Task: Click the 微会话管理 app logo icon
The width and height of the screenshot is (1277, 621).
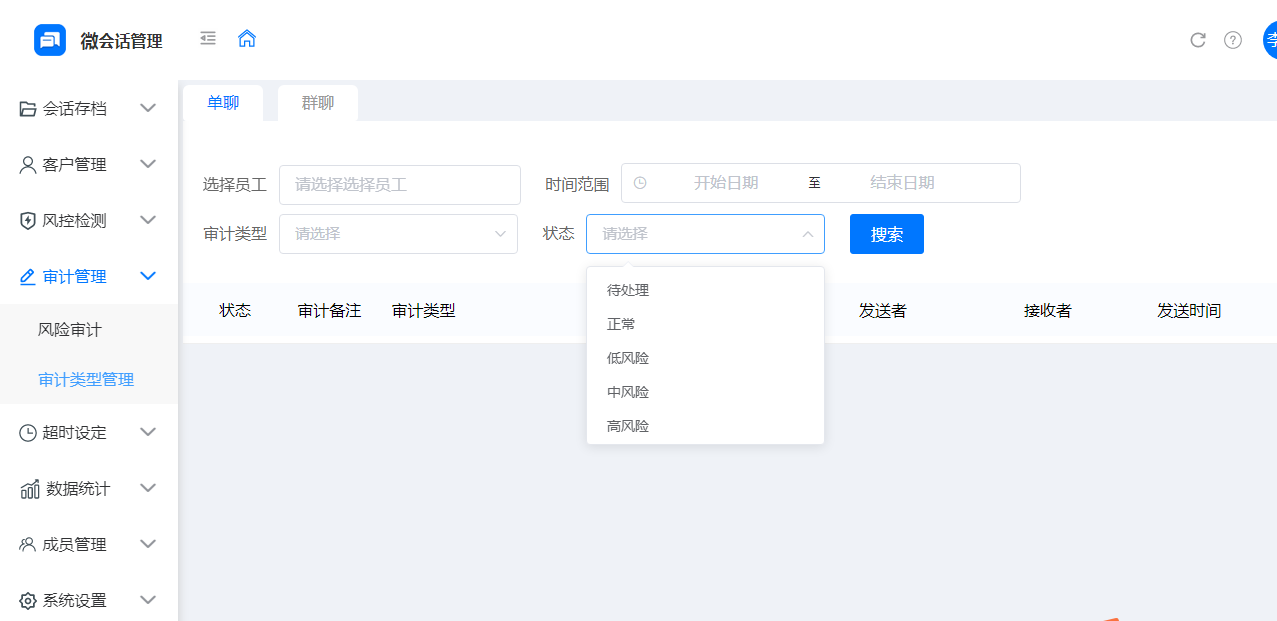Action: (x=49, y=40)
